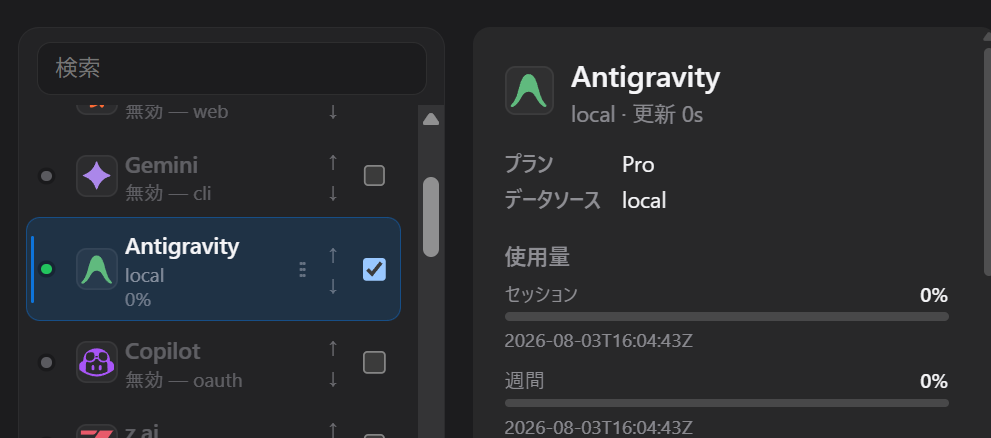Click the gray status dot beside Copilot
Viewport: 991px width, 438px height.
[x=46, y=362]
